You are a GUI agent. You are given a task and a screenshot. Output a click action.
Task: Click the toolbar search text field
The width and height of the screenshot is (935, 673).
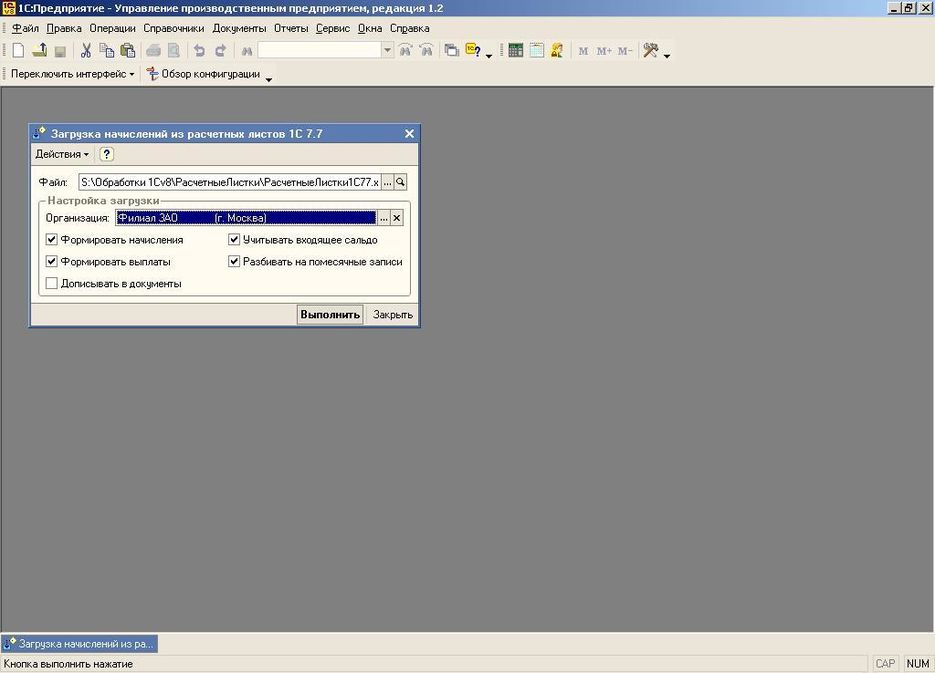pos(320,51)
